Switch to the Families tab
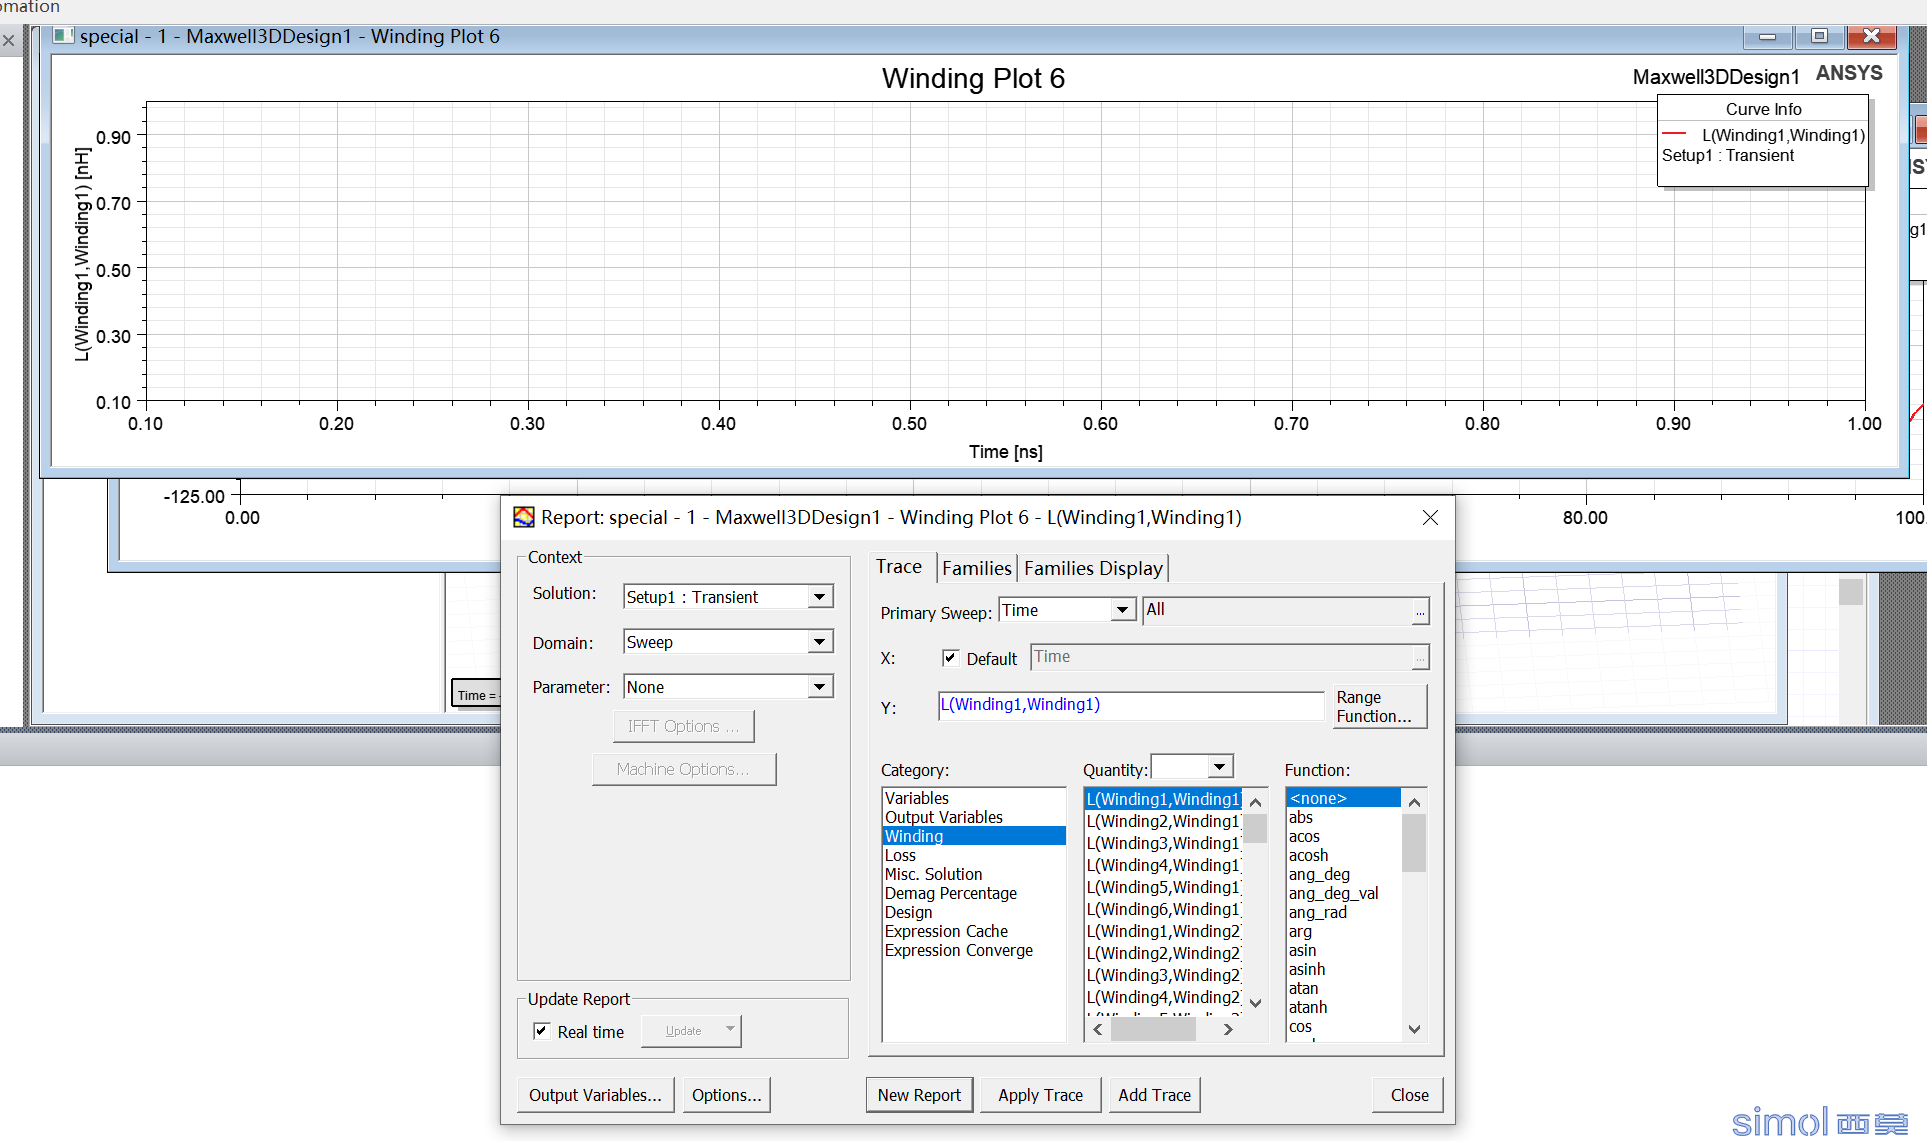Image resolution: width=1927 pixels, height=1141 pixels. [977, 569]
